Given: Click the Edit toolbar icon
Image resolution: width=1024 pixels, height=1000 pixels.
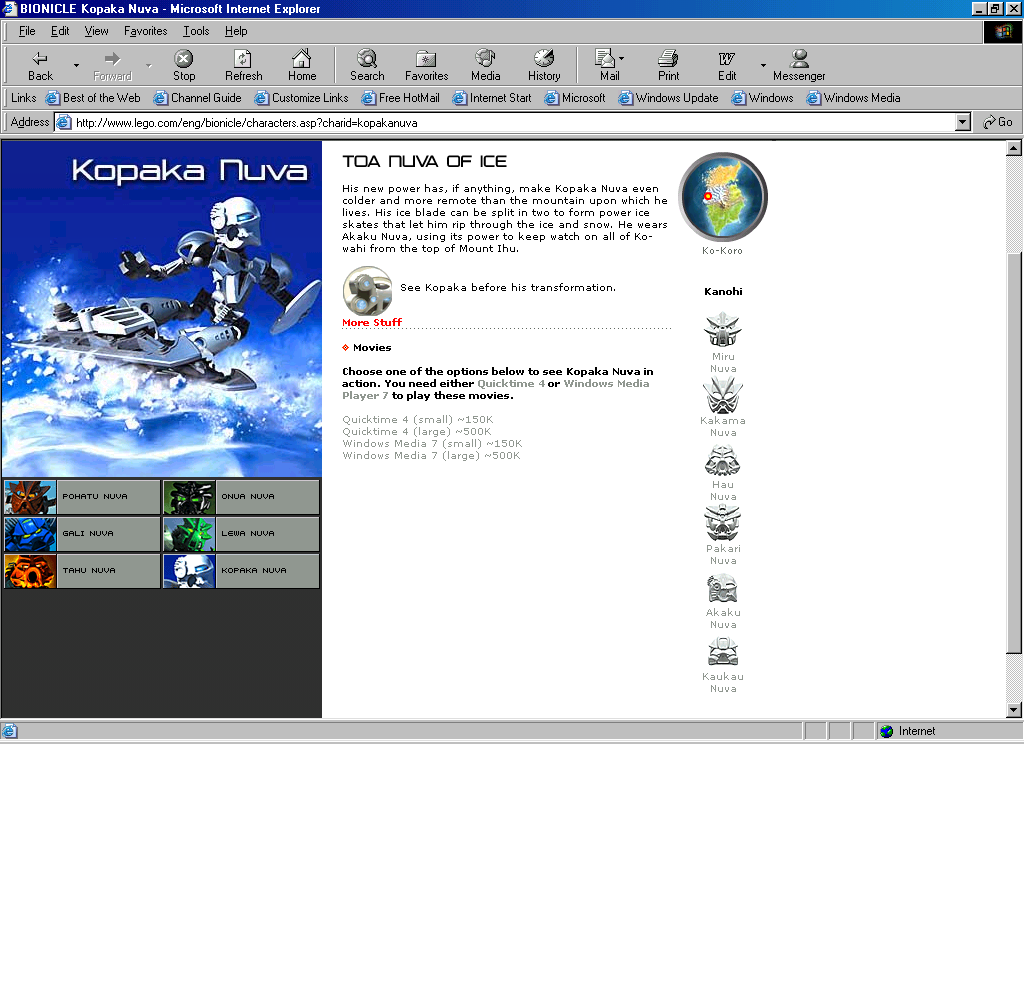Looking at the screenshot, I should tap(727, 65).
